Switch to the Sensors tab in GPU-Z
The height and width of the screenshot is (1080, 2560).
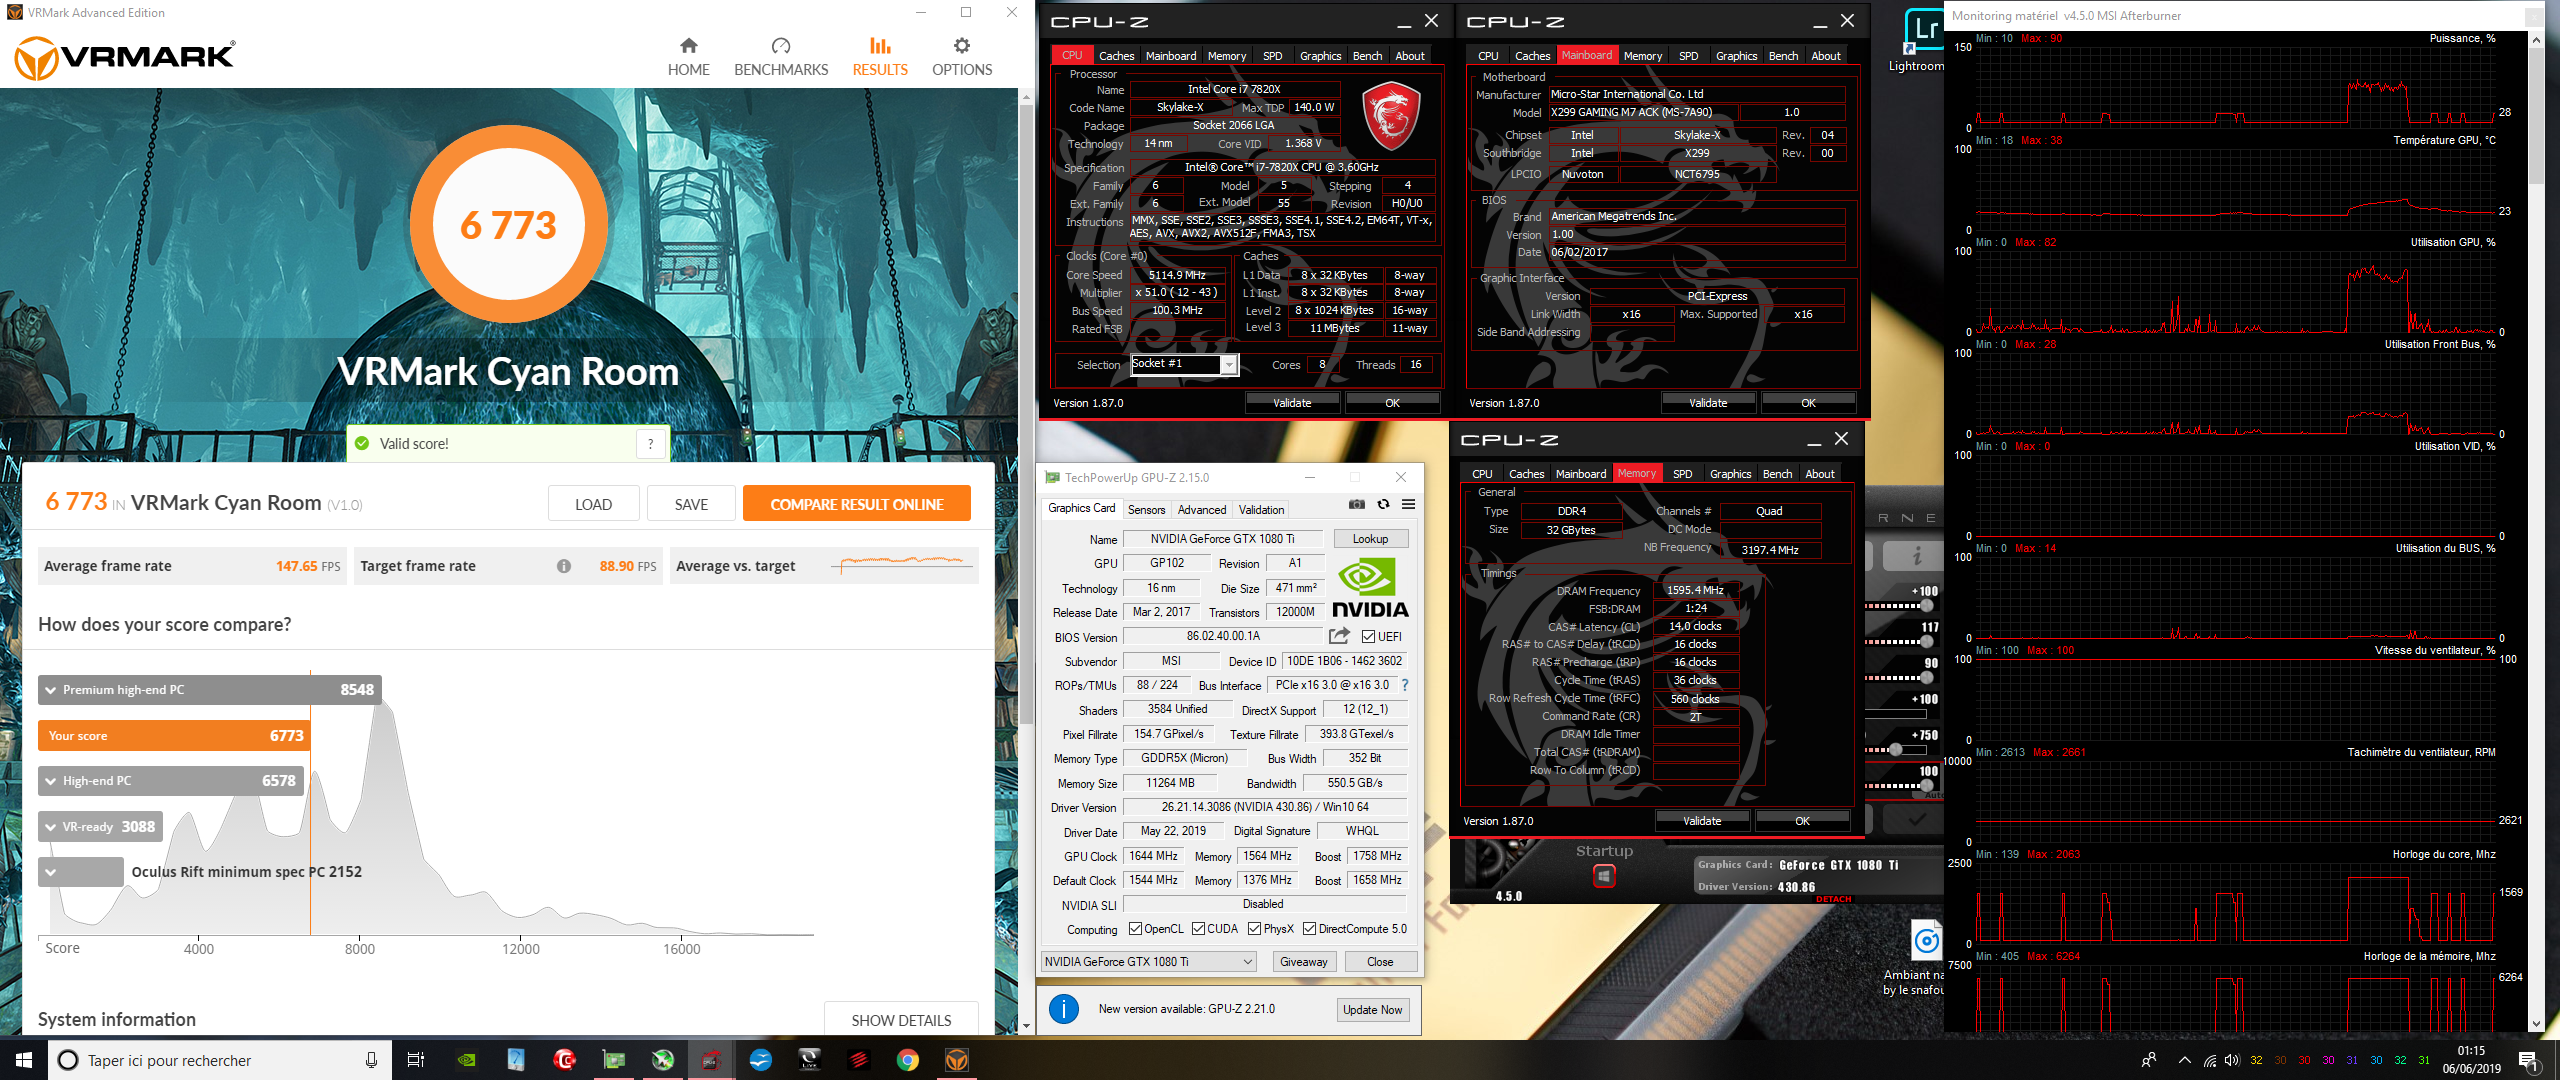tap(1146, 510)
